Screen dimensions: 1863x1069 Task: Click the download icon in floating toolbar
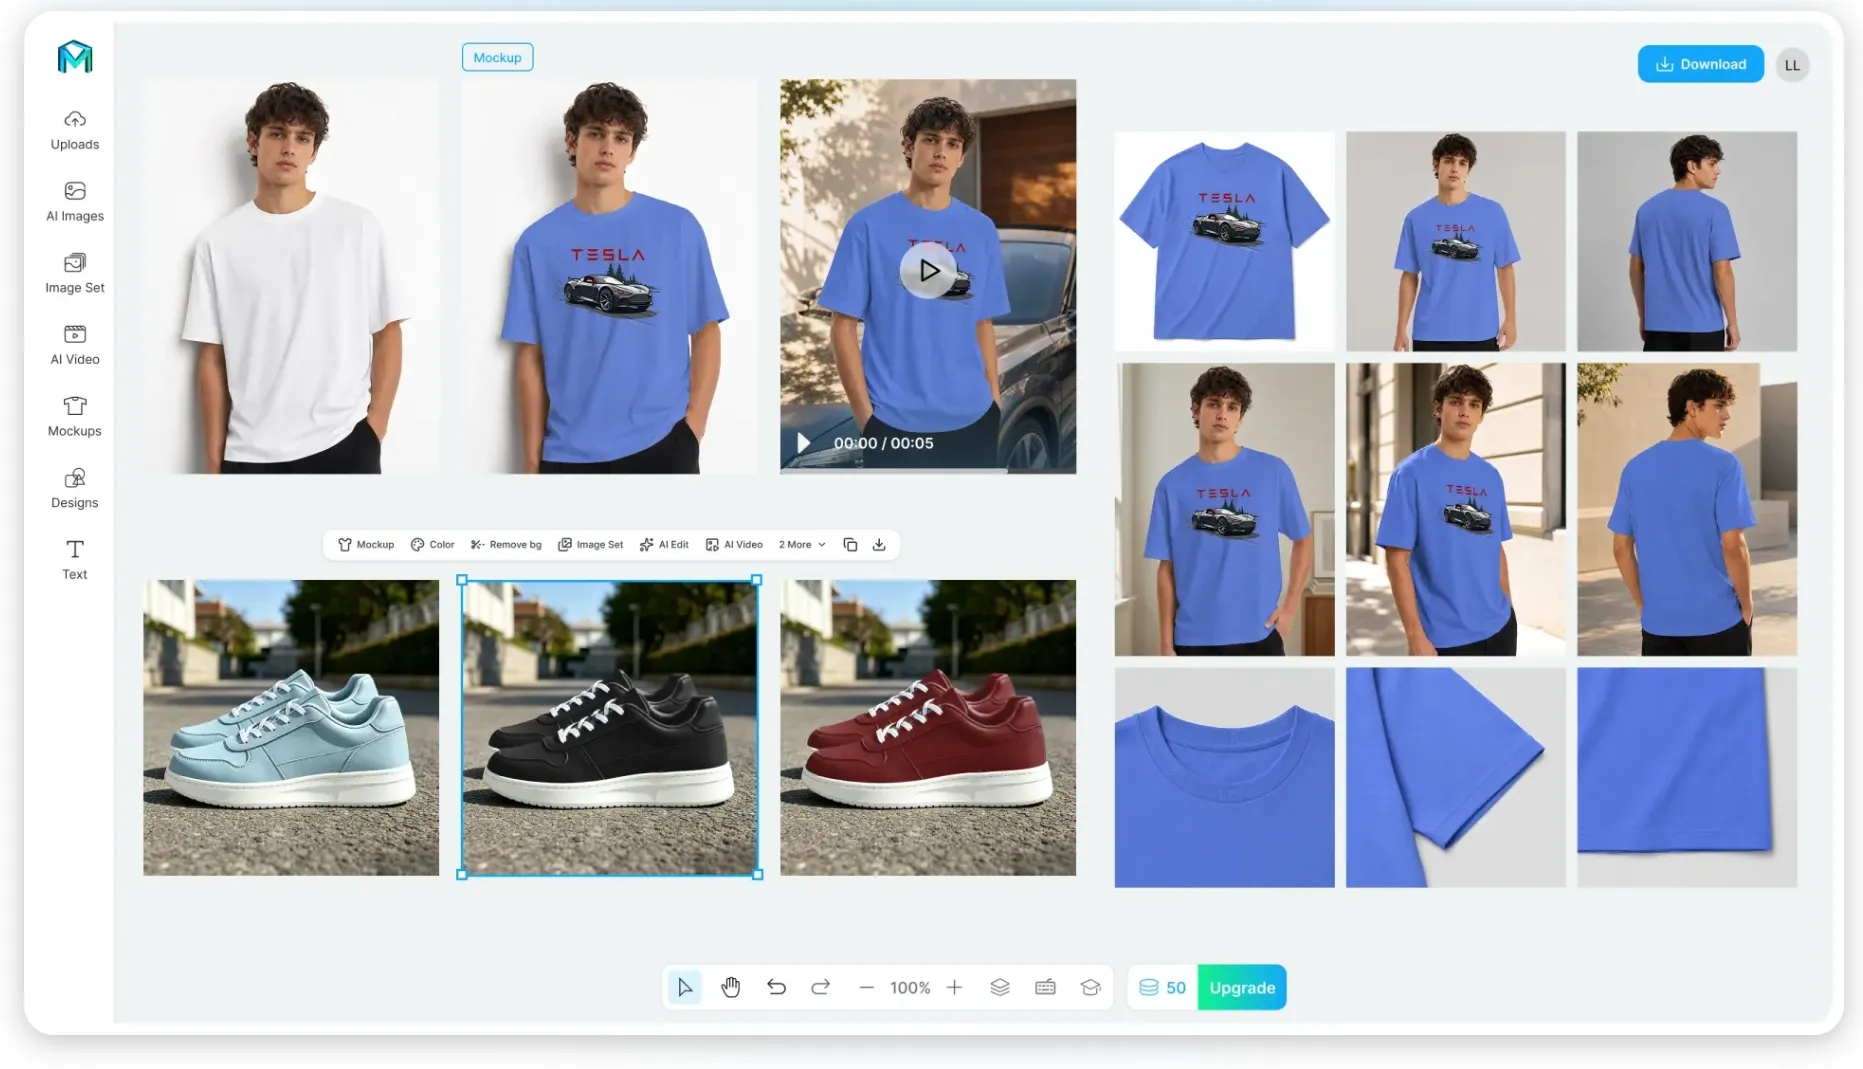click(879, 545)
